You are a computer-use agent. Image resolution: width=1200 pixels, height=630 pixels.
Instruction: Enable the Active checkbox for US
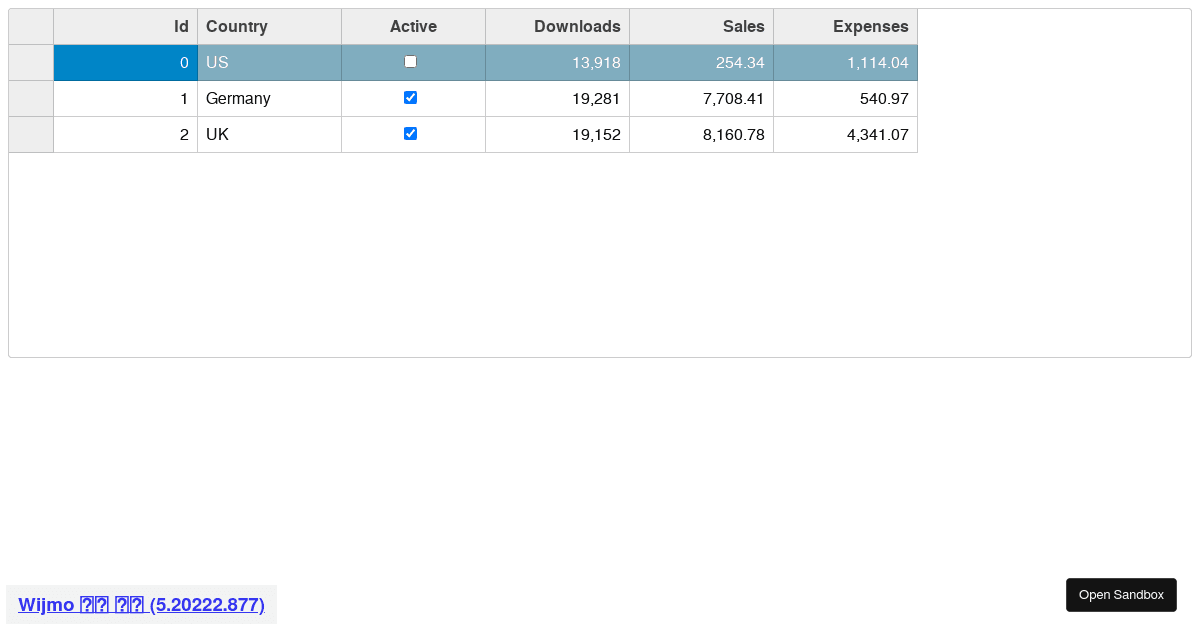point(410,61)
